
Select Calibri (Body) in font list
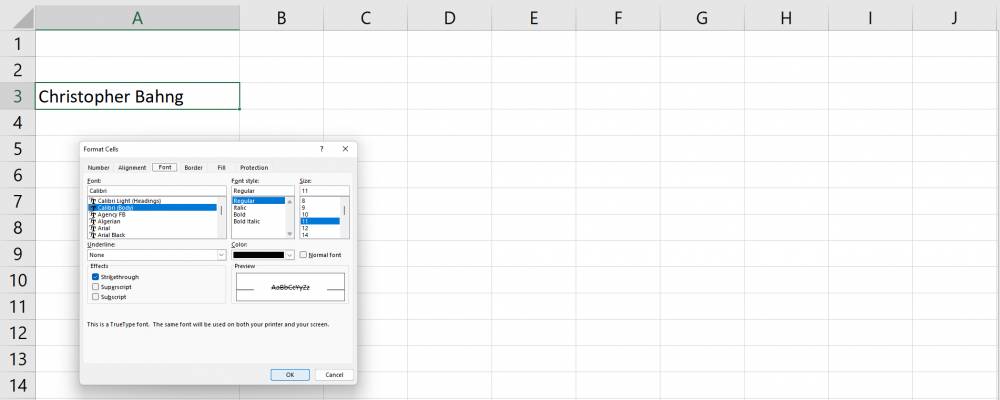click(x=152, y=208)
